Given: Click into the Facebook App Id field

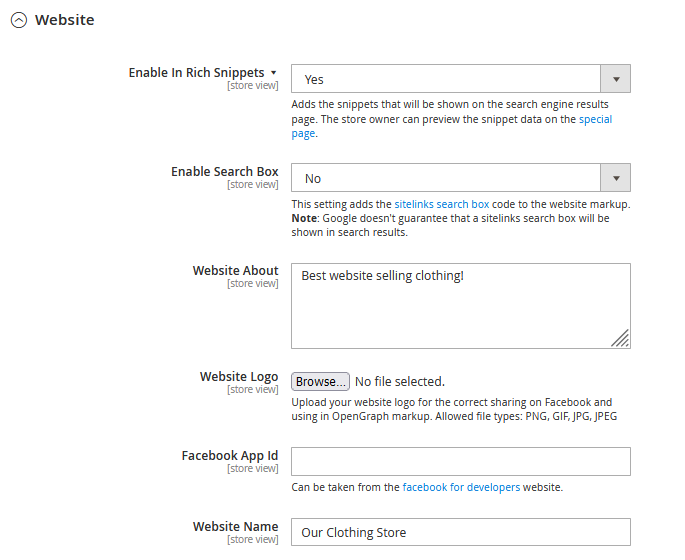Looking at the screenshot, I should click(x=460, y=461).
